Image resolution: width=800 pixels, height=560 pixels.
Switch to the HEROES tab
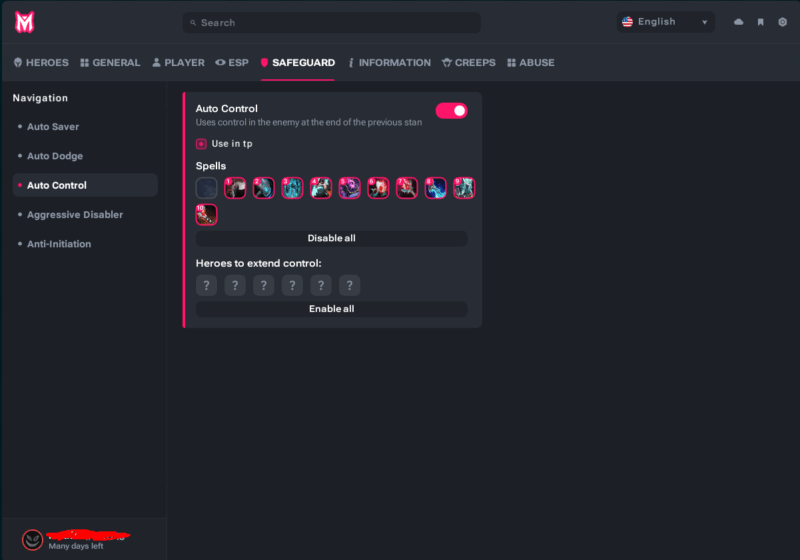[41, 63]
